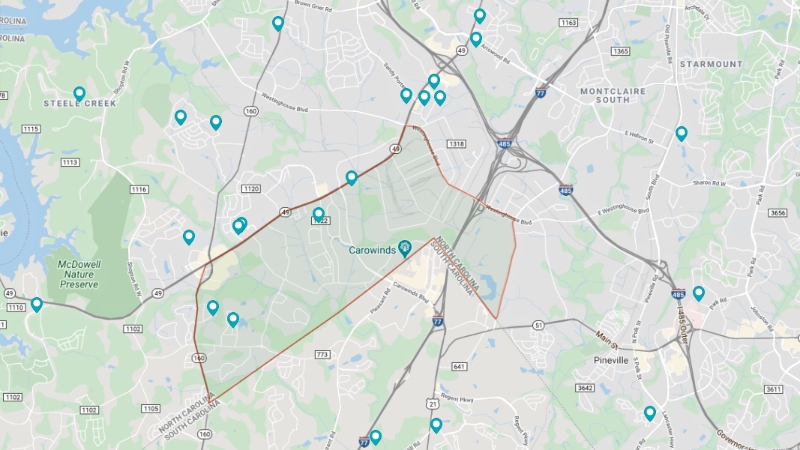Select the pin beside the 1022 road label
This screenshot has width=800, height=450.
[x=318, y=214]
